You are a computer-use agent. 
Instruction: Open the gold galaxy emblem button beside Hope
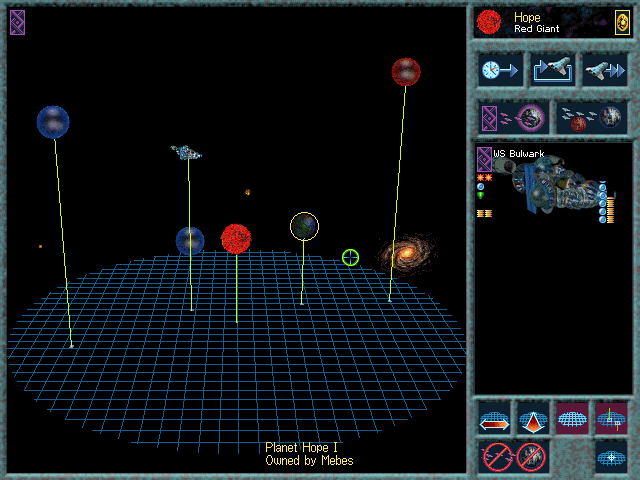tap(622, 22)
